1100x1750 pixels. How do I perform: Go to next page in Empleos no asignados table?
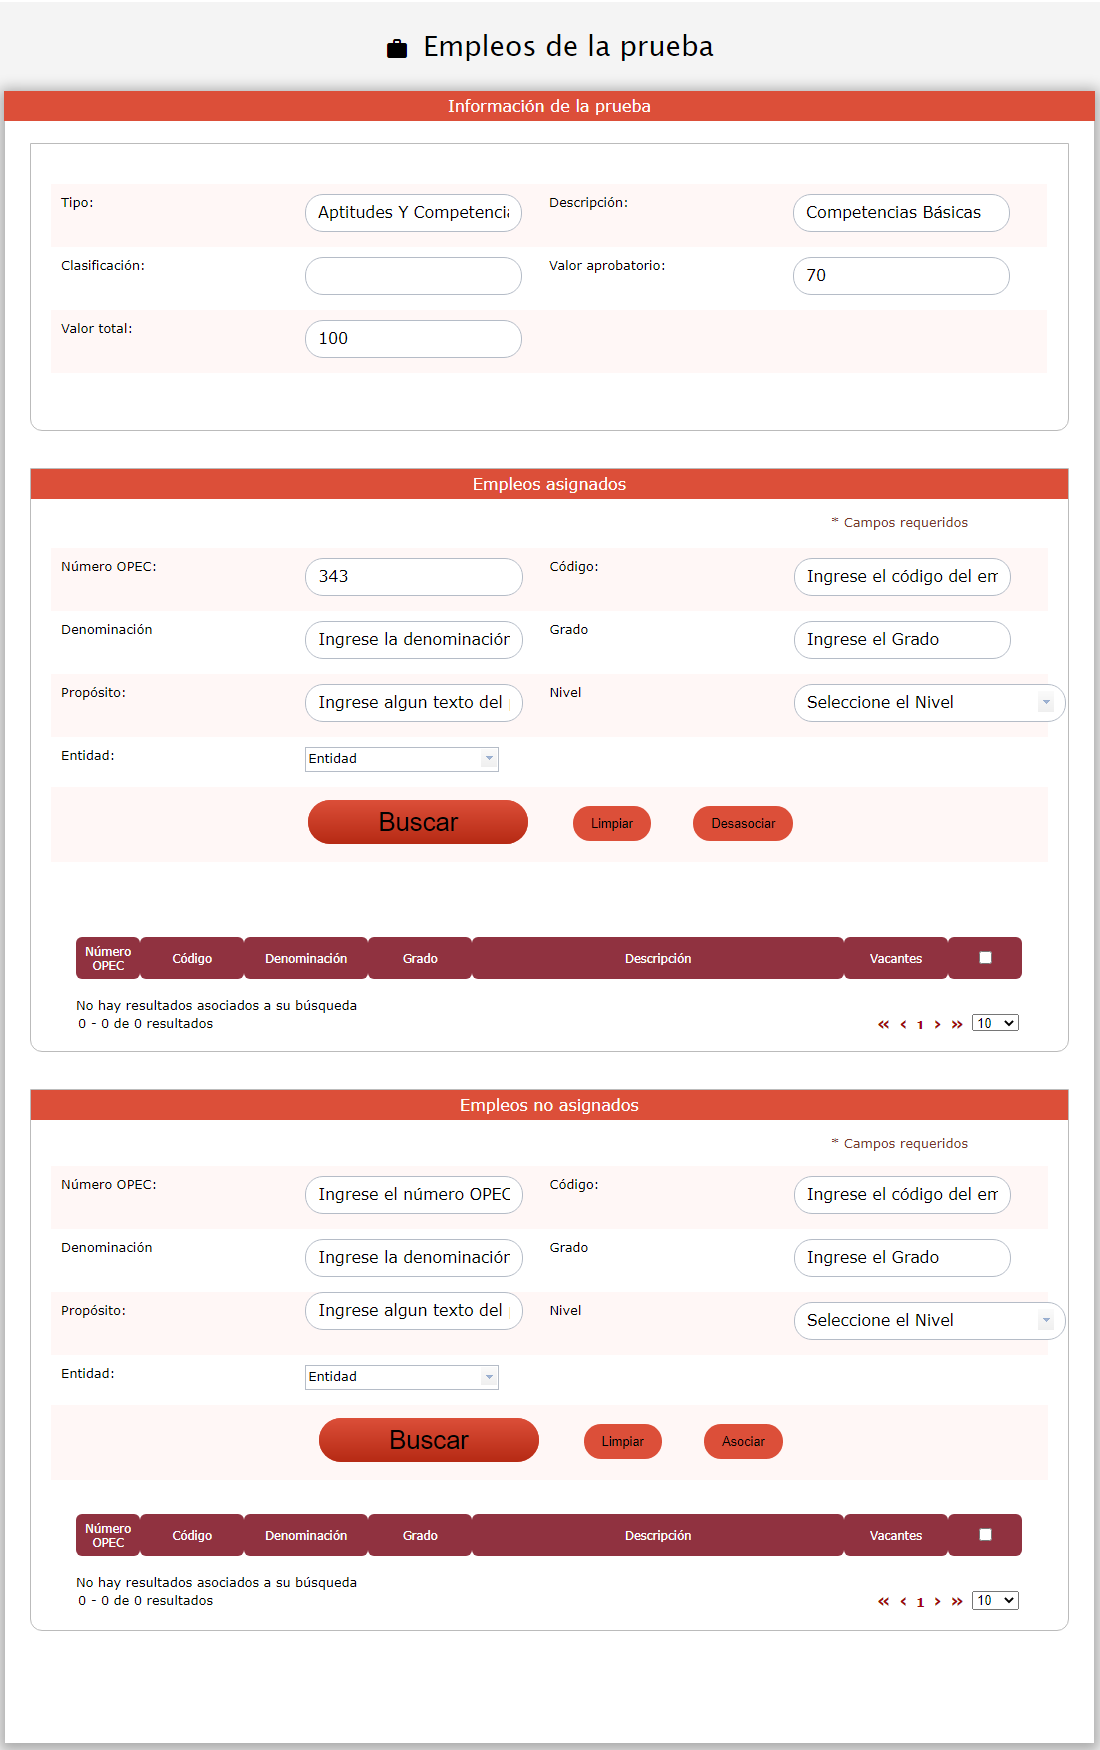[x=937, y=1601]
